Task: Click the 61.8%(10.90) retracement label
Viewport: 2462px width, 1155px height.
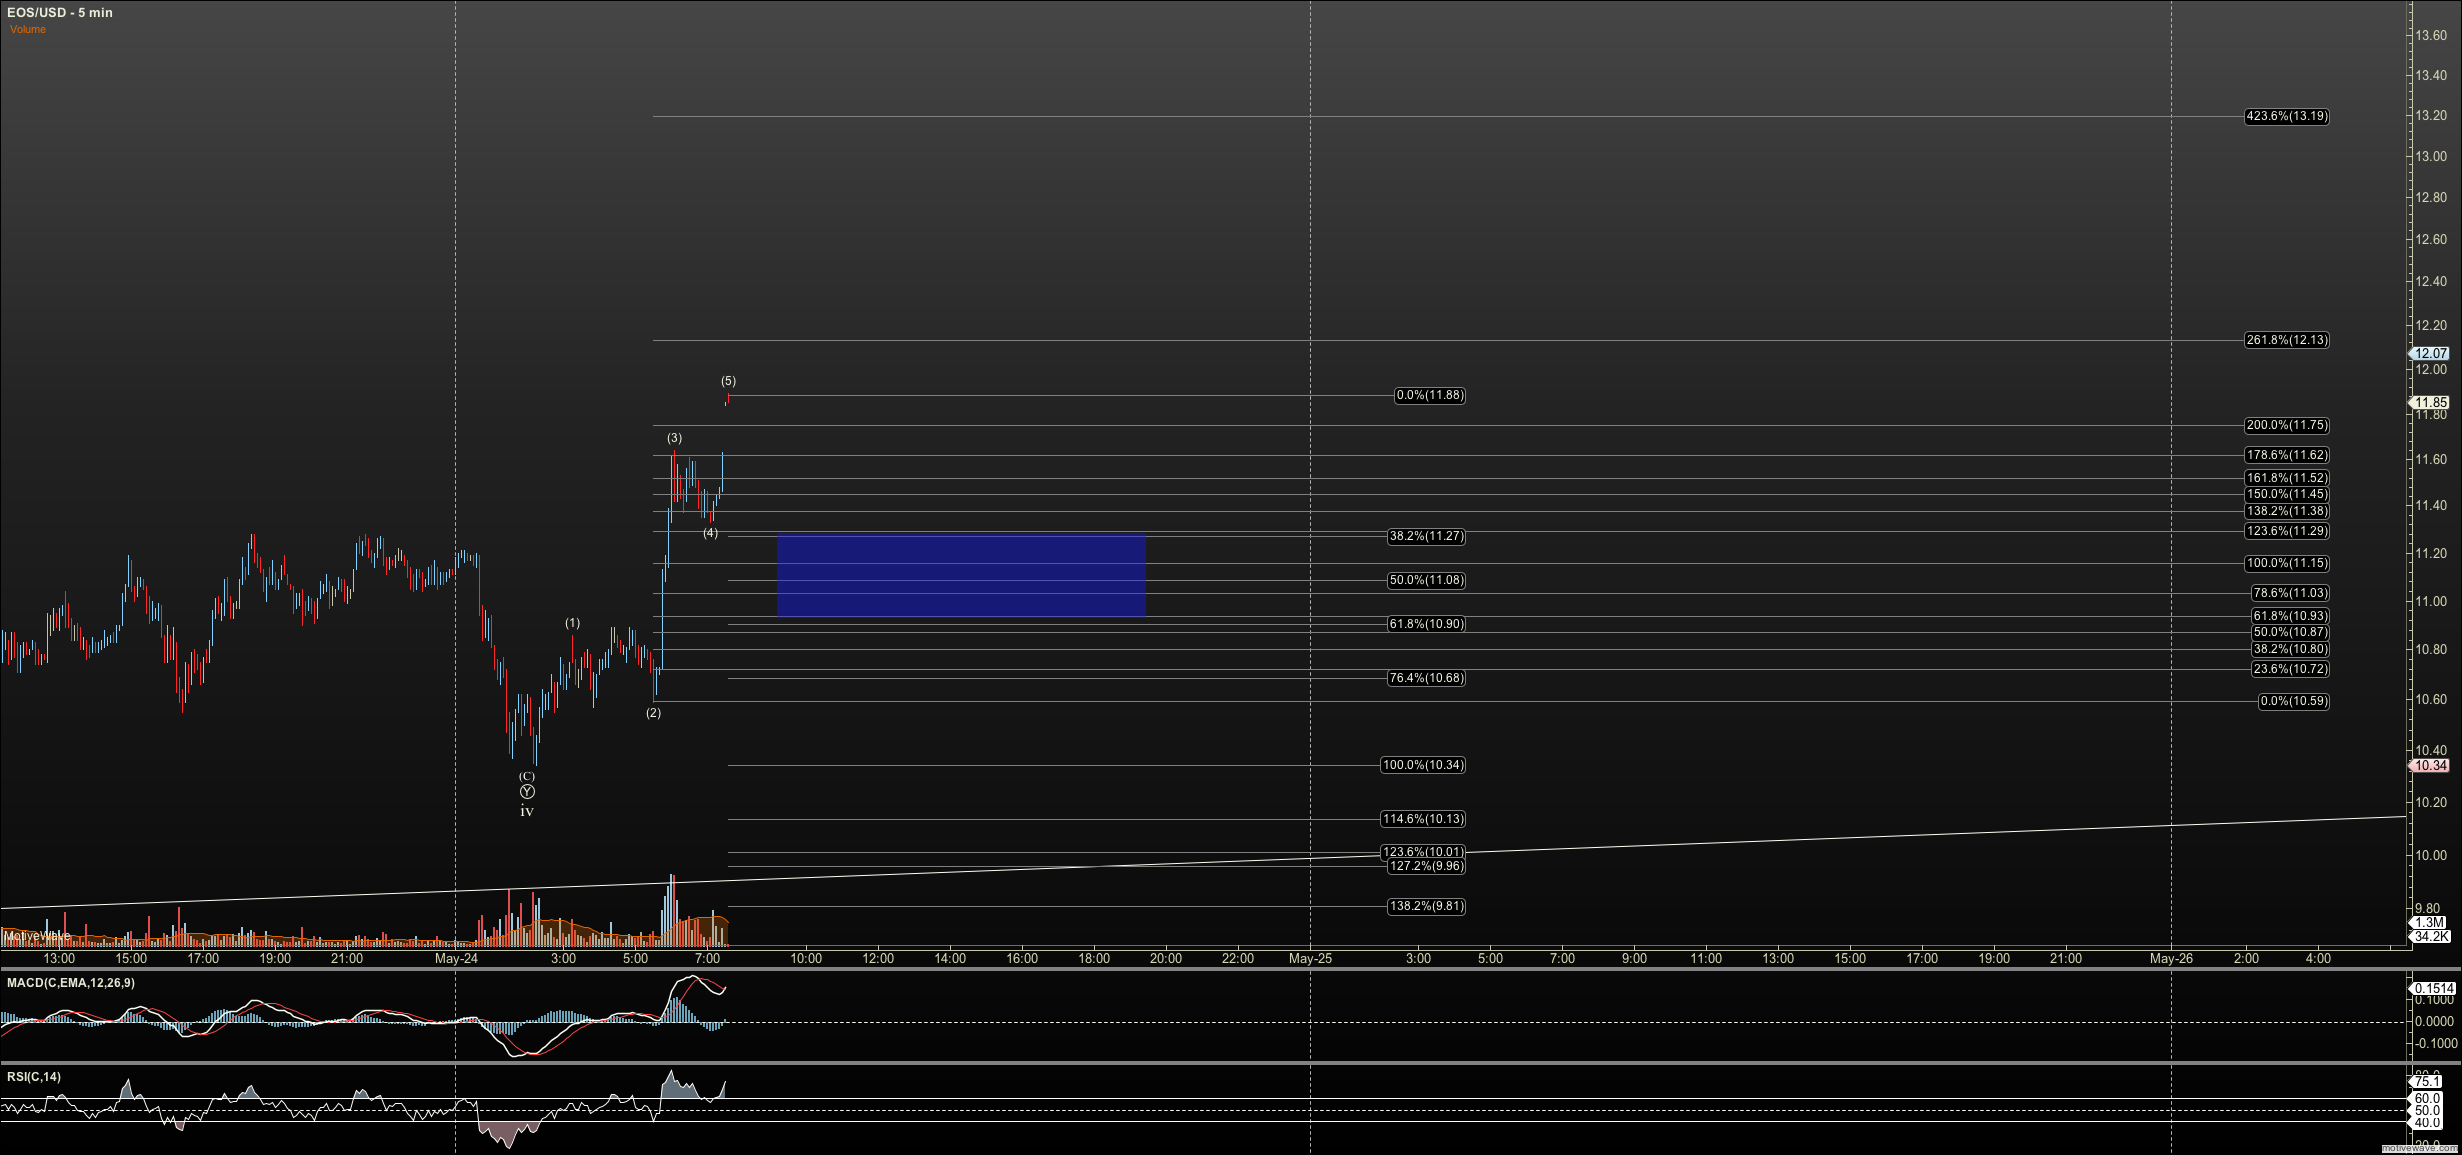Action: 1426,624
